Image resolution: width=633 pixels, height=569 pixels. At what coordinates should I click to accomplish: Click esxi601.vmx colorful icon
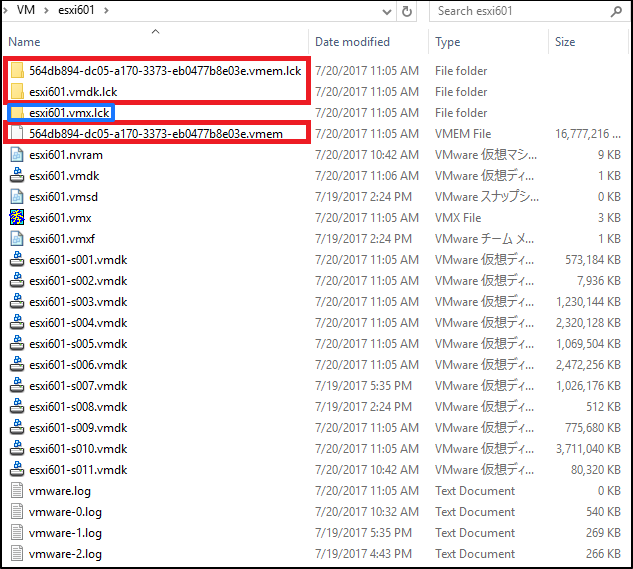(x=17, y=217)
